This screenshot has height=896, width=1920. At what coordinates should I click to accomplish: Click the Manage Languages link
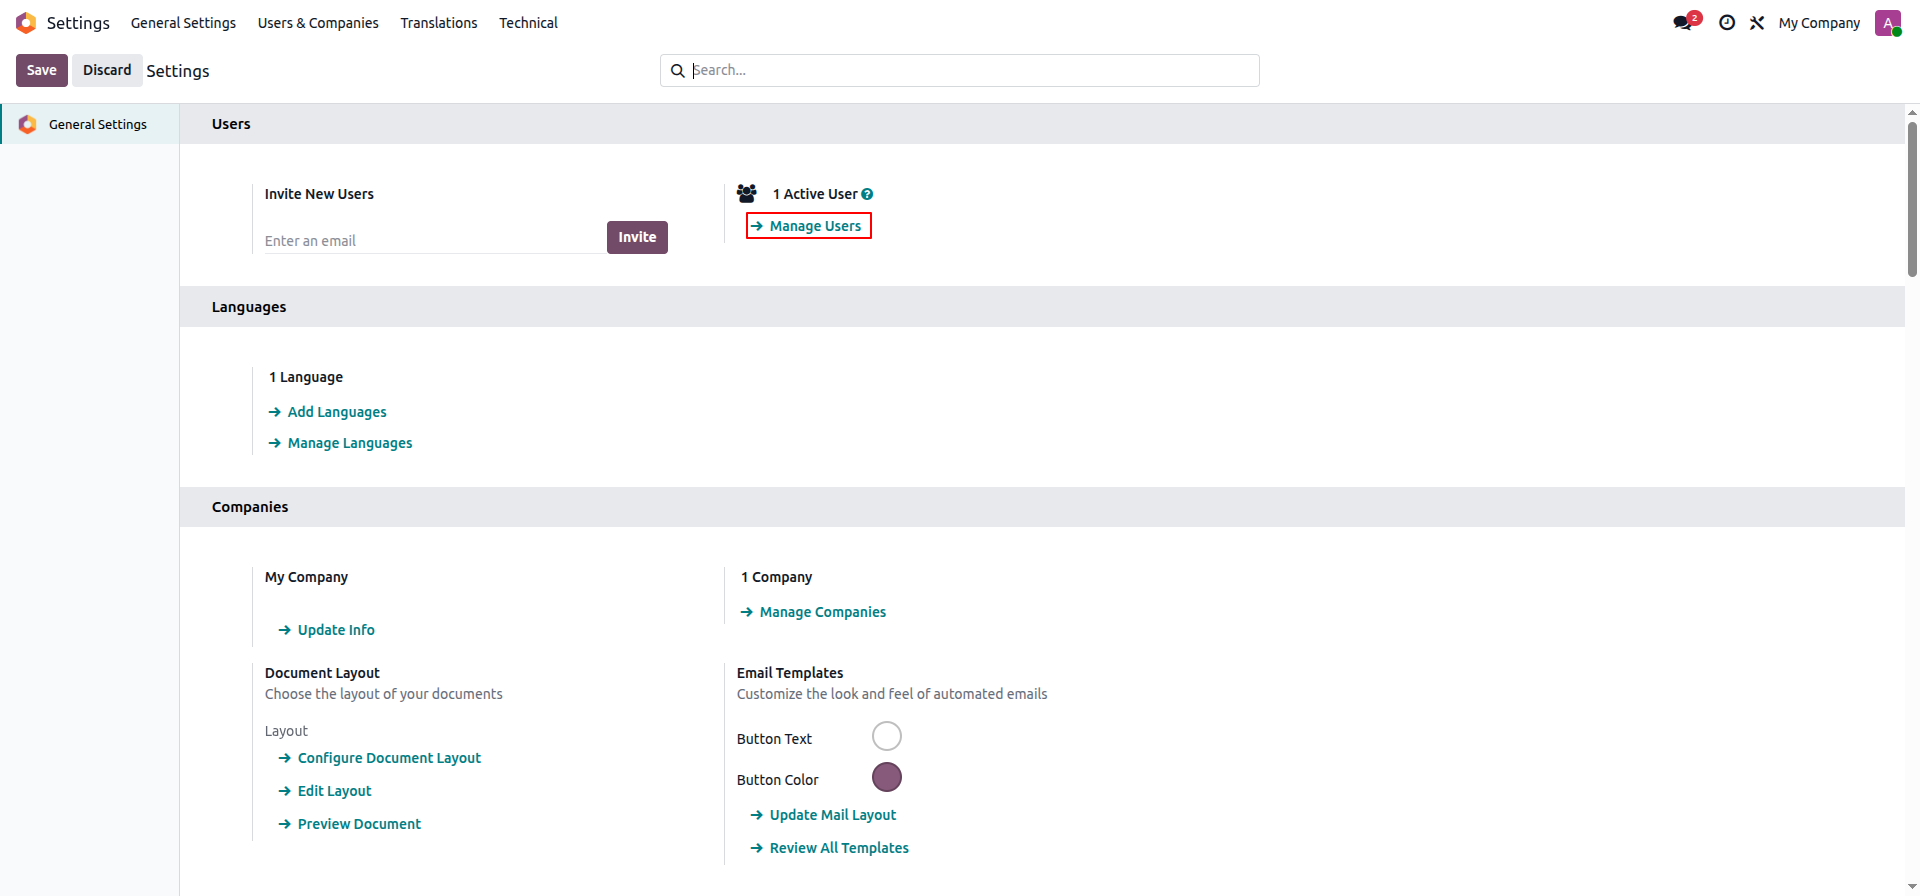[340, 443]
